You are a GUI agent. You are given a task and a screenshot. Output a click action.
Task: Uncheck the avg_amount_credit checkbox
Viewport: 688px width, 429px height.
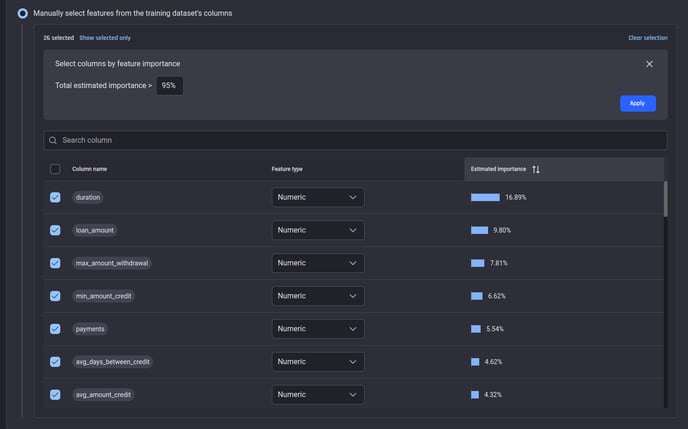click(x=55, y=395)
